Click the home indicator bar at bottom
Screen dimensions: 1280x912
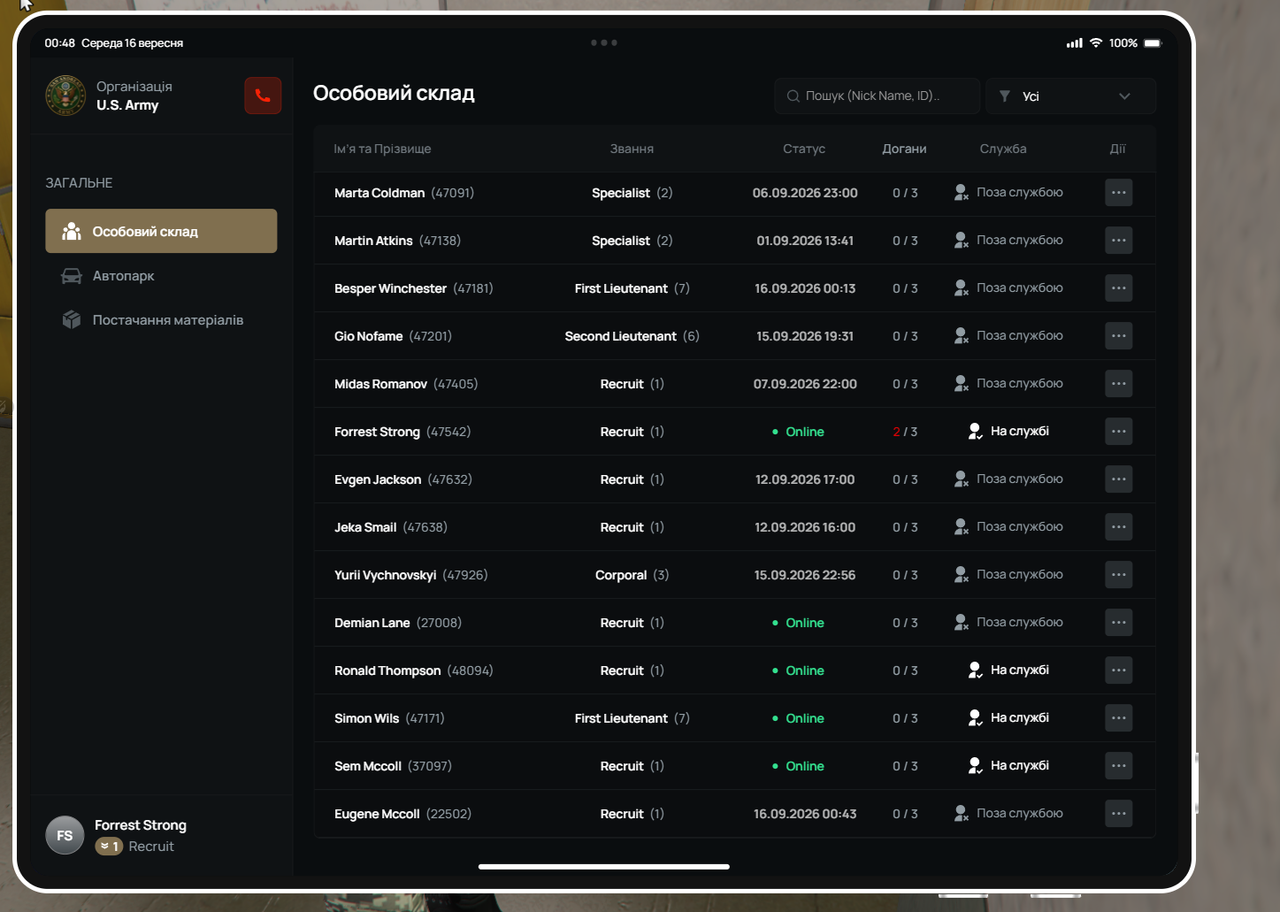pyautogui.click(x=604, y=867)
